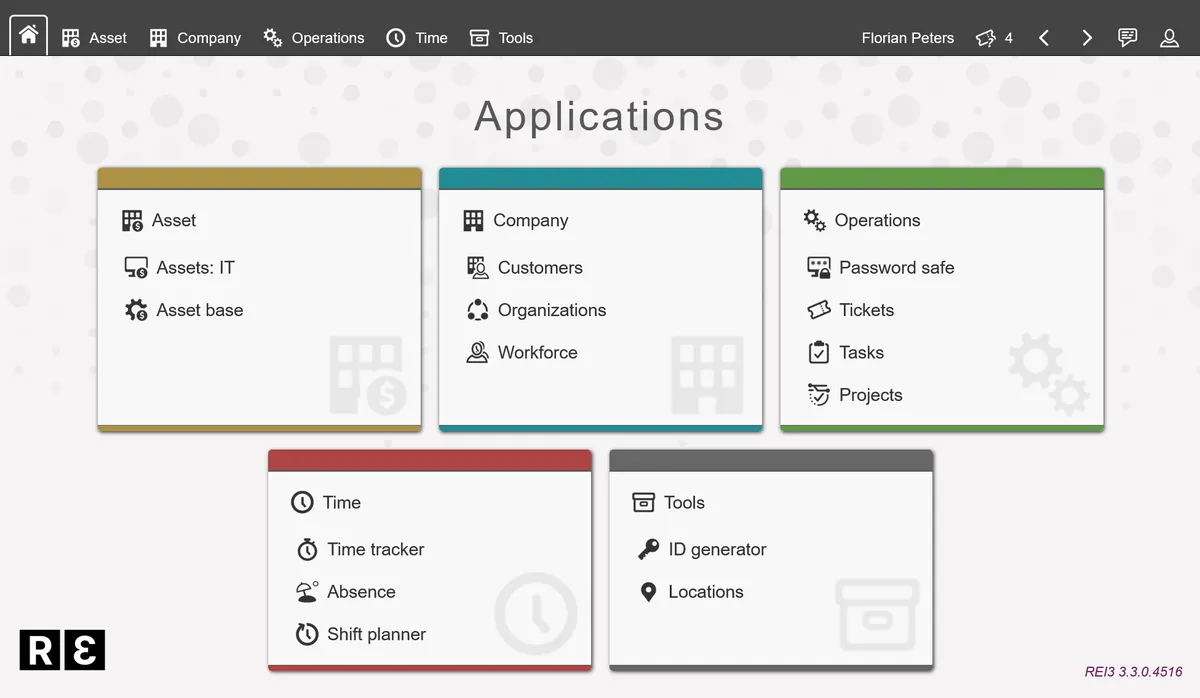Open the Operations menu in the header
The width and height of the screenshot is (1200, 698).
[x=313, y=38]
